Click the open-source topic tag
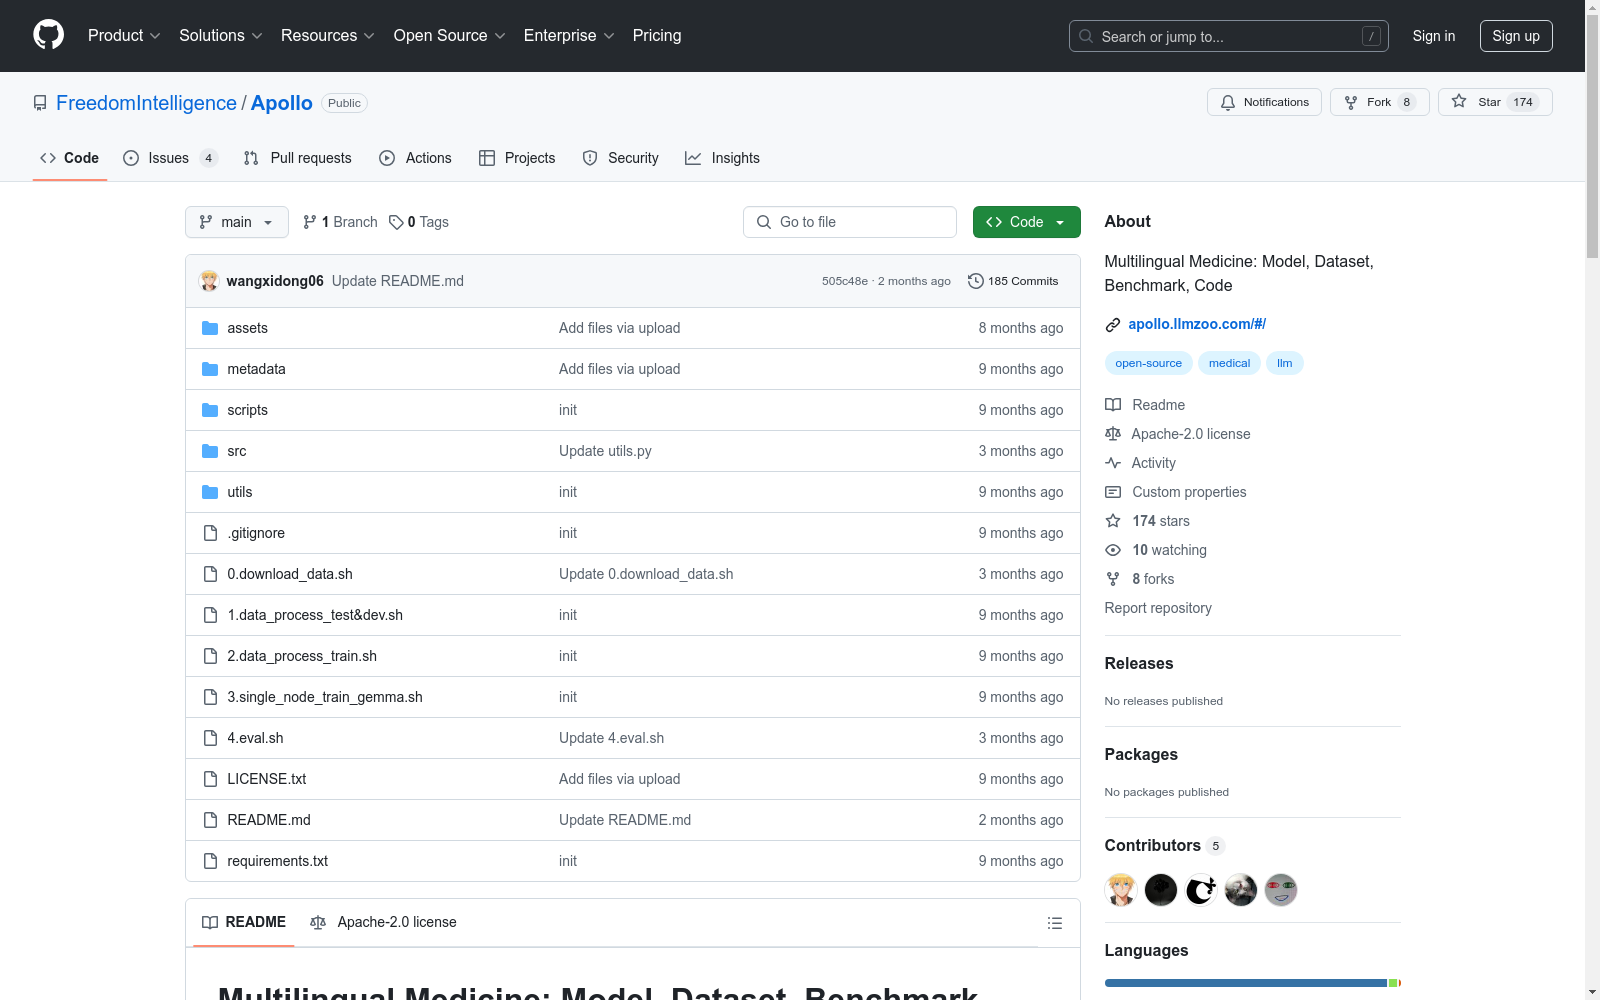 coord(1148,363)
